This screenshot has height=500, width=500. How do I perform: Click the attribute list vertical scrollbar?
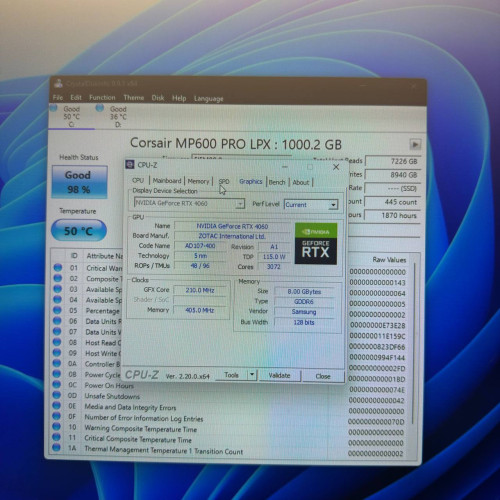tap(414, 343)
